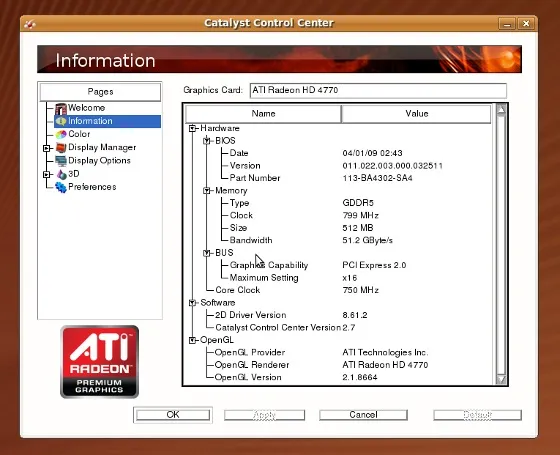560x455 pixels.
Task: Collapse the Hardware section
Action: pyautogui.click(x=192, y=128)
